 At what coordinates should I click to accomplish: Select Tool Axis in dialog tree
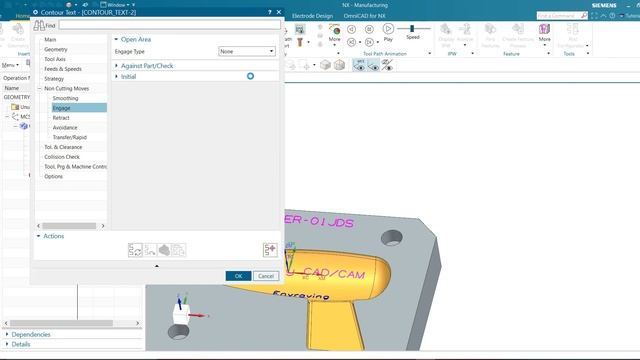coord(55,59)
